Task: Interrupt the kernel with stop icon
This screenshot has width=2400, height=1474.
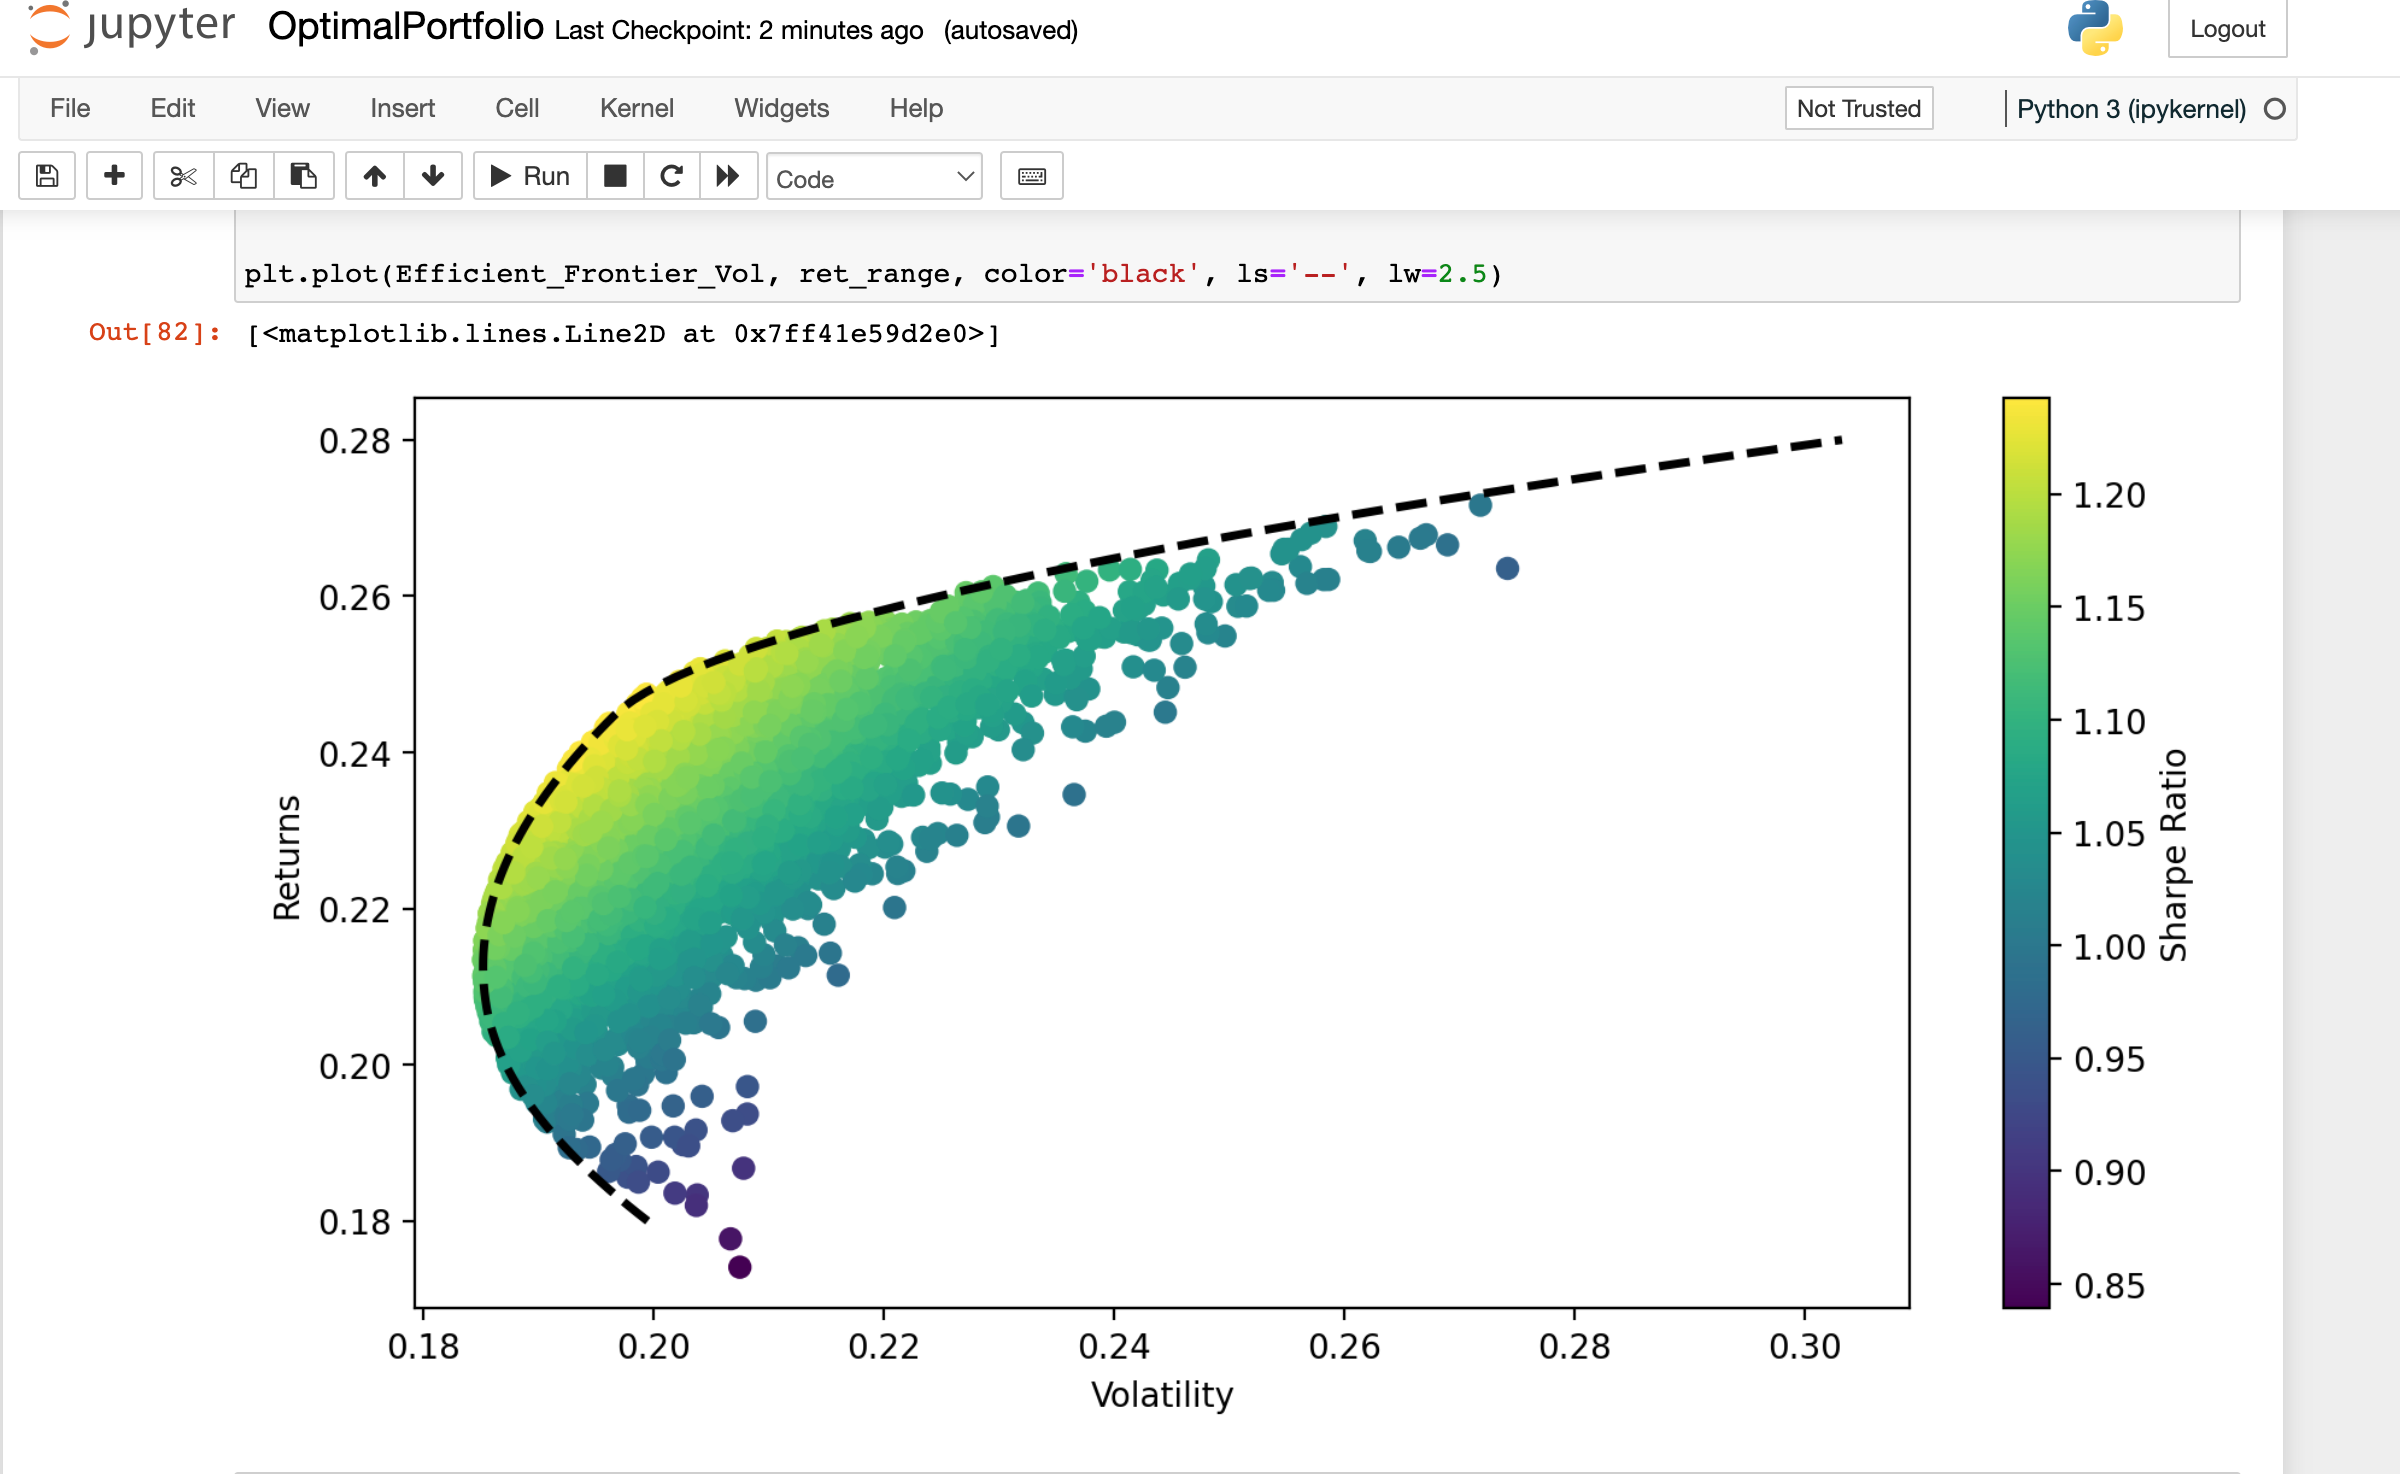Action: click(615, 176)
